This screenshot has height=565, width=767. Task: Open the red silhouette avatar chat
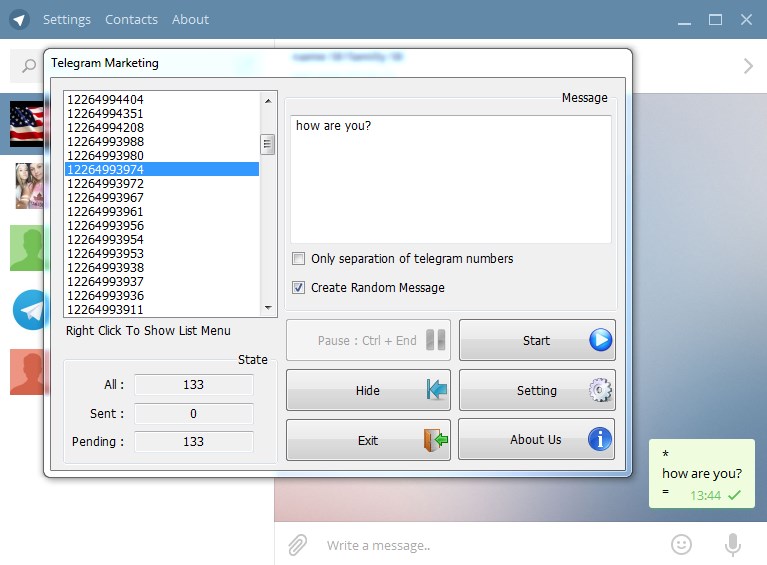point(27,372)
